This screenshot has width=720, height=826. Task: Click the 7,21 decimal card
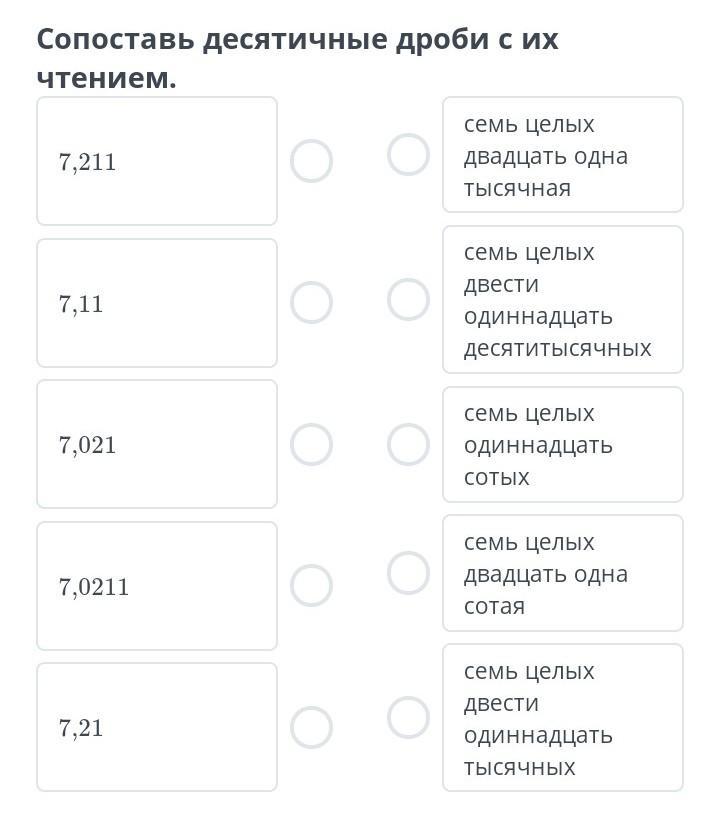(x=157, y=727)
